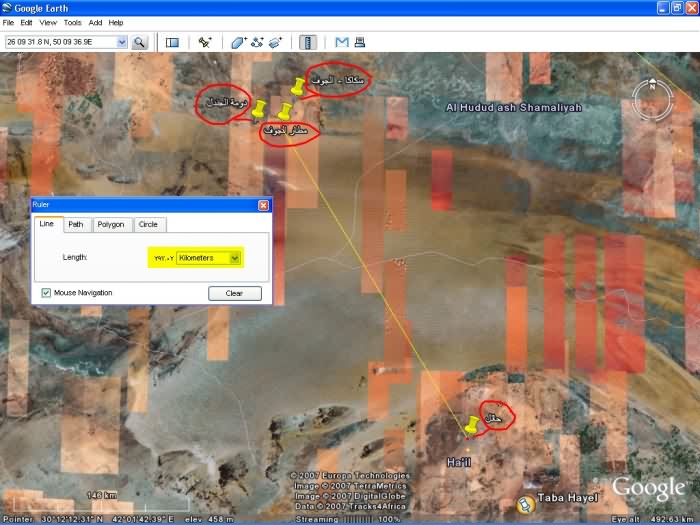
Task: Click the Streaming 100% progress indicator
Action: click(348, 519)
